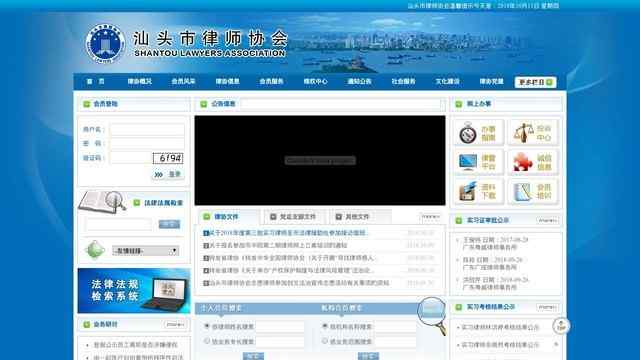Image resolution: width=640 pixels, height=360 pixels.
Task: Select the first radio under personal info search
Action: (207, 326)
